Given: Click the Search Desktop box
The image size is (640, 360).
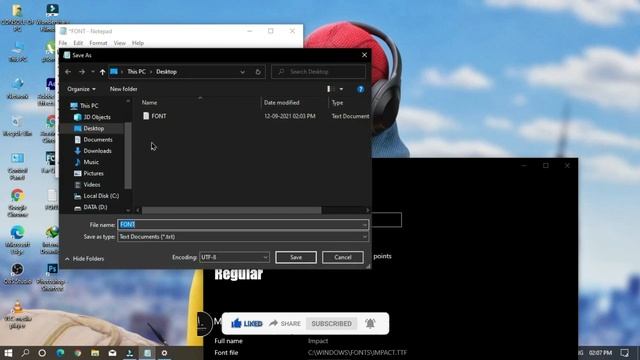Looking at the screenshot, I should [x=318, y=72].
